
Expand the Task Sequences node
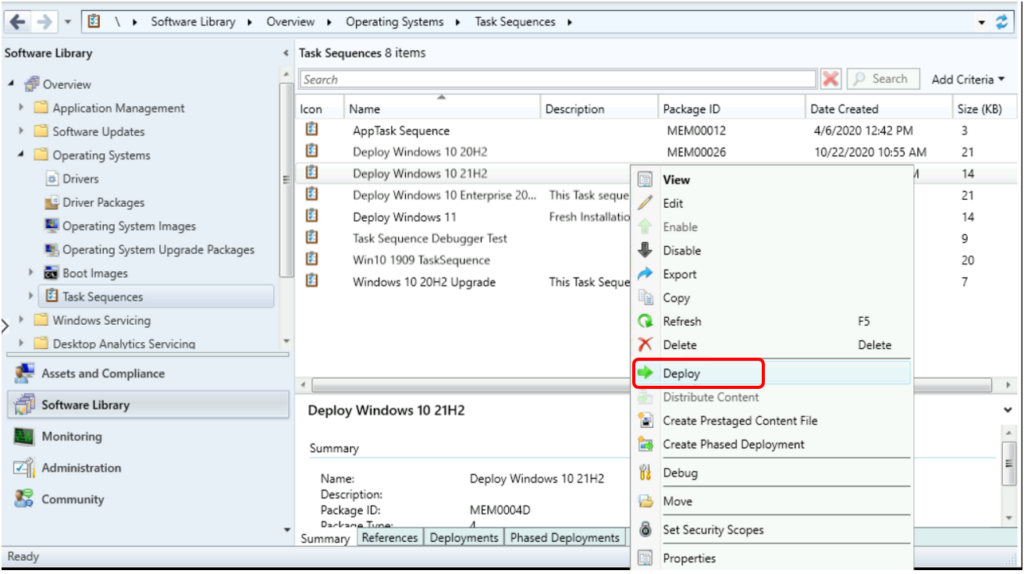(x=31, y=296)
